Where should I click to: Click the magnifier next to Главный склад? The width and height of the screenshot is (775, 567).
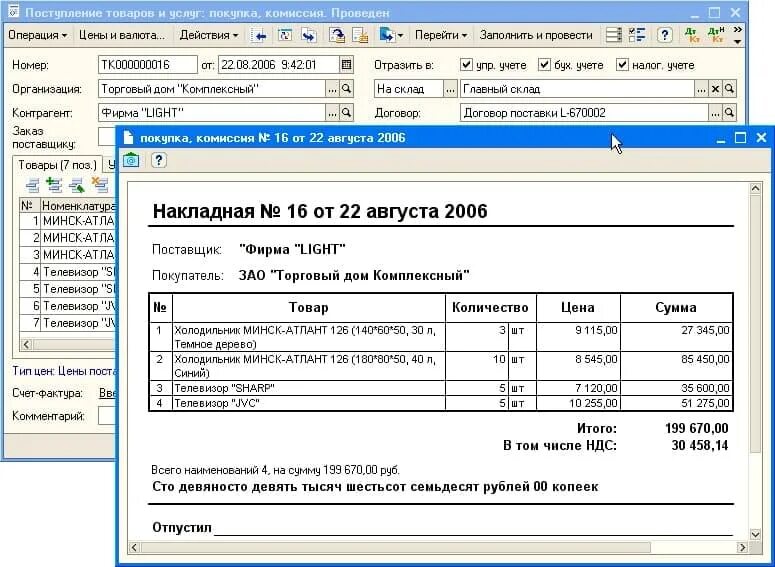coord(729,89)
